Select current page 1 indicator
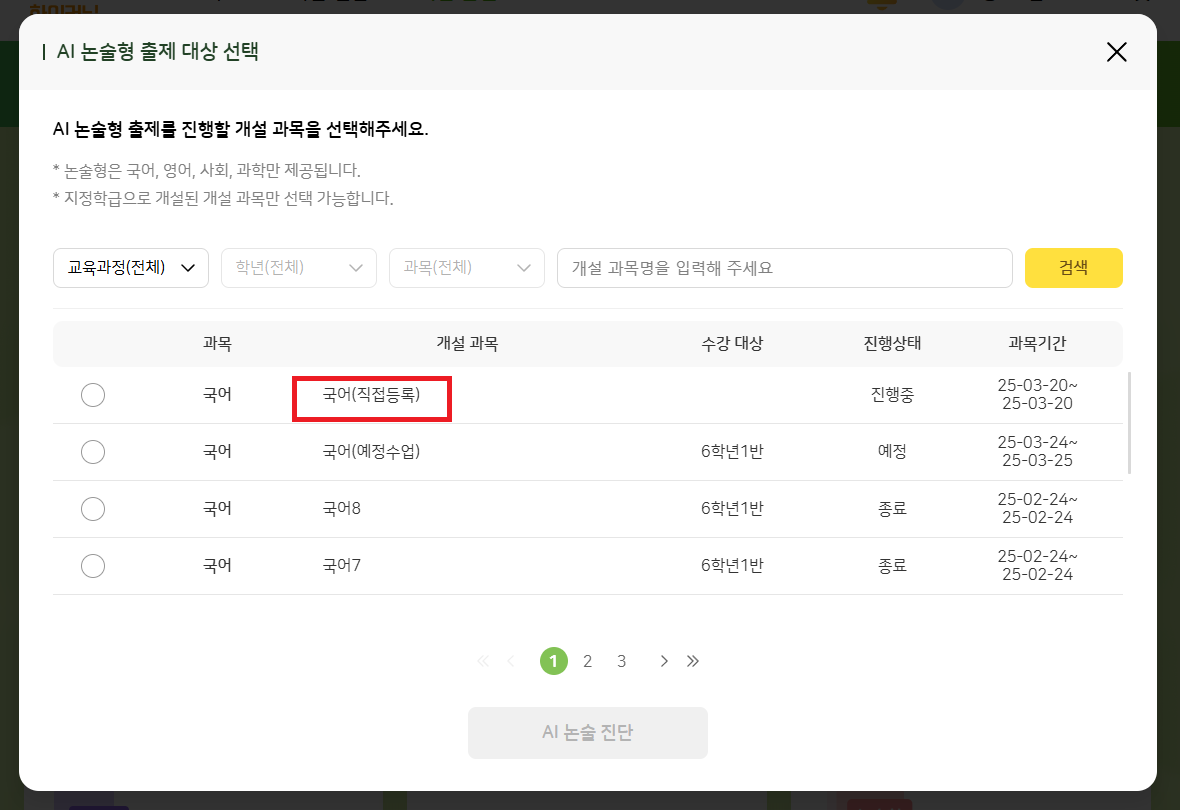Viewport: 1180px width, 810px height. click(x=554, y=661)
